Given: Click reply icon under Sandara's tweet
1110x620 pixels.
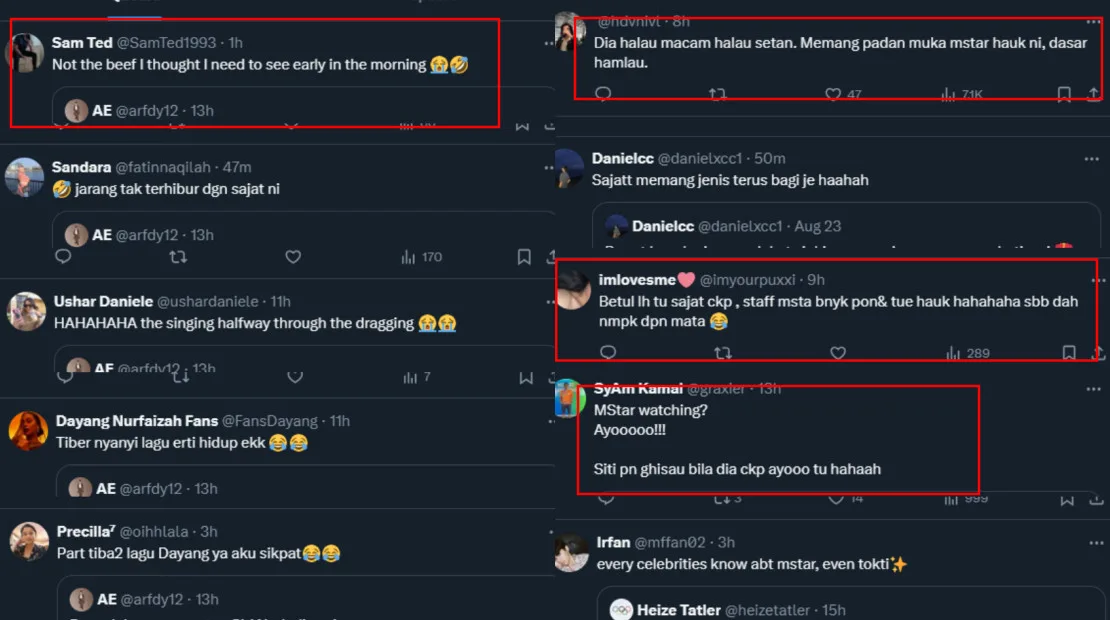Looking at the screenshot, I should coord(63,257).
